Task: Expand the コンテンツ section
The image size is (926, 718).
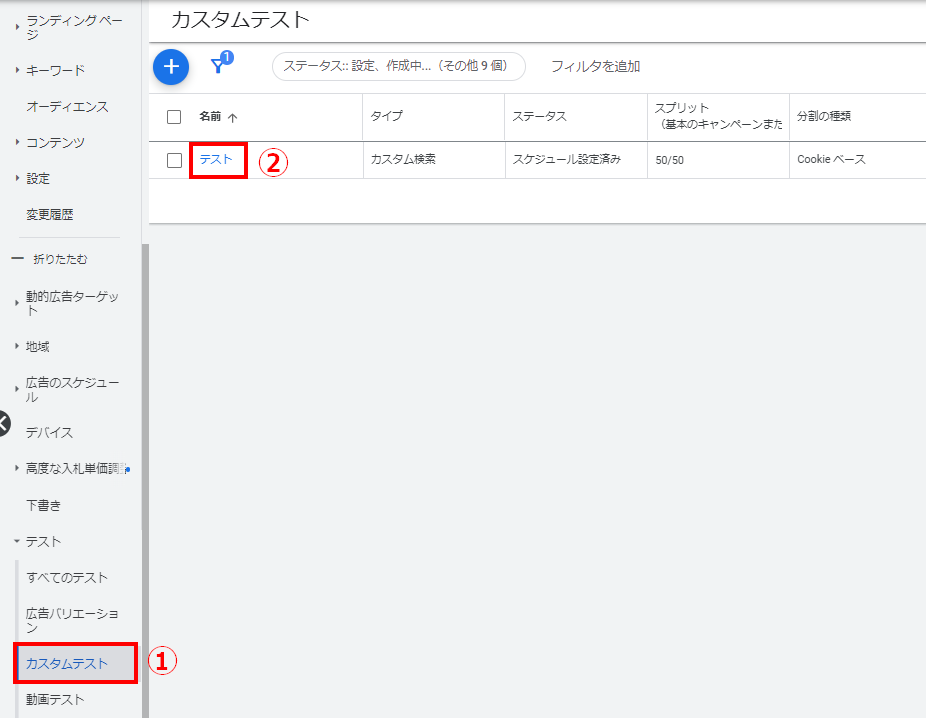Action: pyautogui.click(x=55, y=142)
